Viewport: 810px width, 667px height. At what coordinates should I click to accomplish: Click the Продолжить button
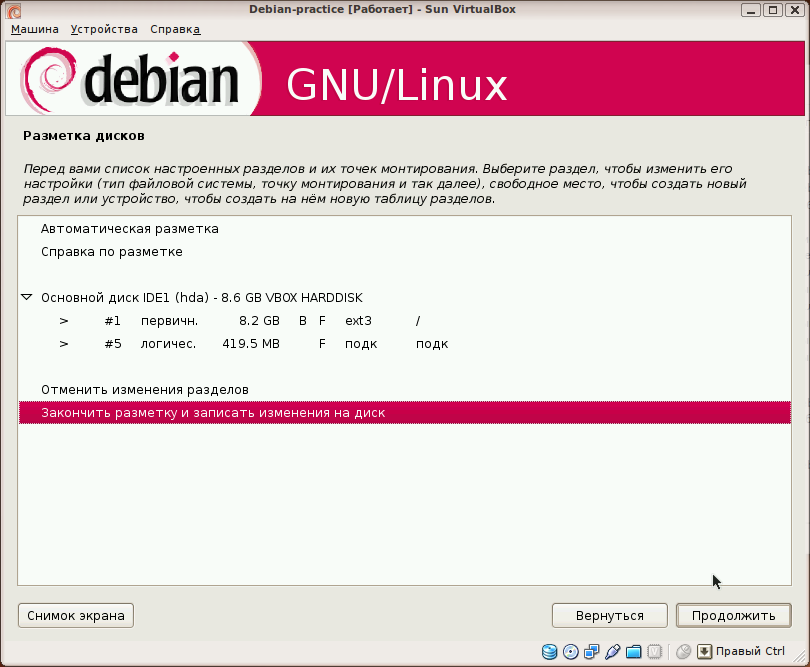(x=734, y=616)
